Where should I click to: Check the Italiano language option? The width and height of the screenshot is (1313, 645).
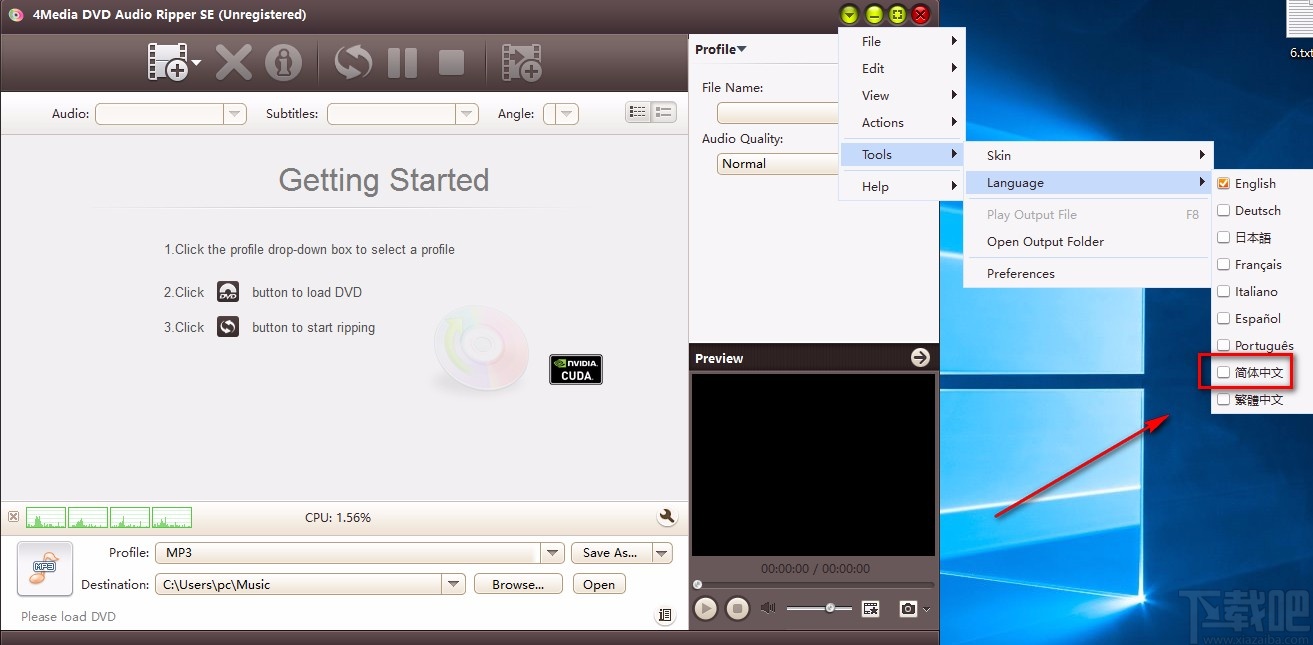click(1223, 291)
